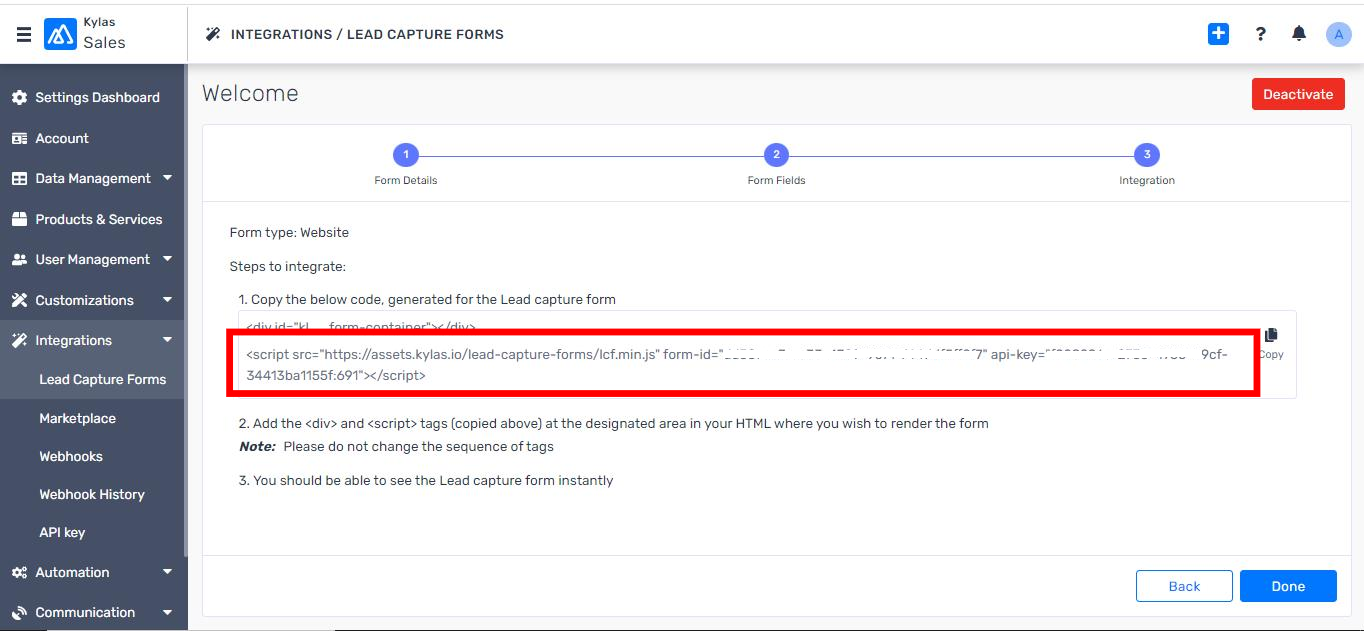Go to step 2 Form Fields
This screenshot has height=631, width=1364.
tap(776, 155)
